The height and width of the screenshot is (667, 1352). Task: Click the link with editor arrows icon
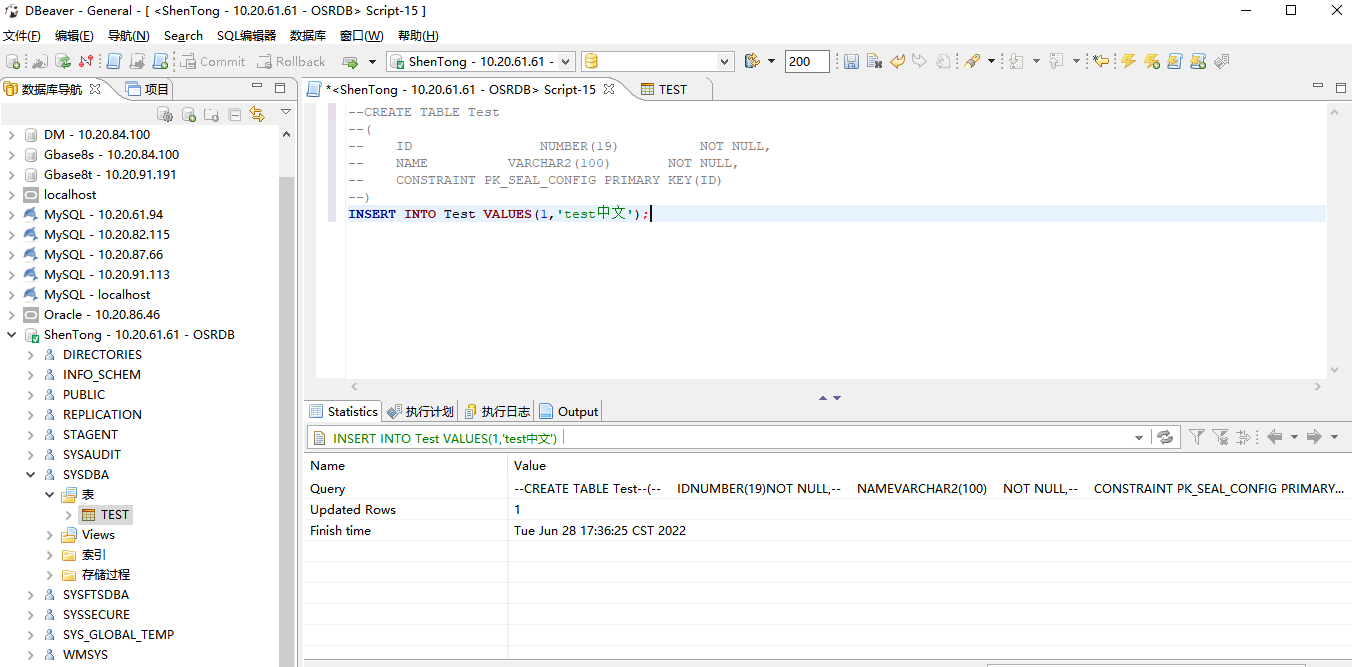257,114
